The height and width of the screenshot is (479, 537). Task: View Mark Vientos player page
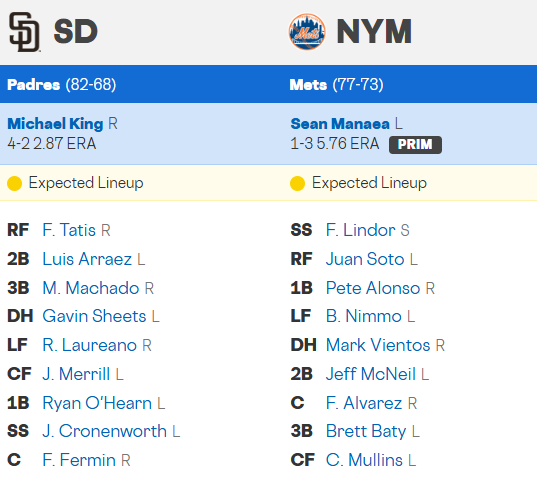point(378,345)
